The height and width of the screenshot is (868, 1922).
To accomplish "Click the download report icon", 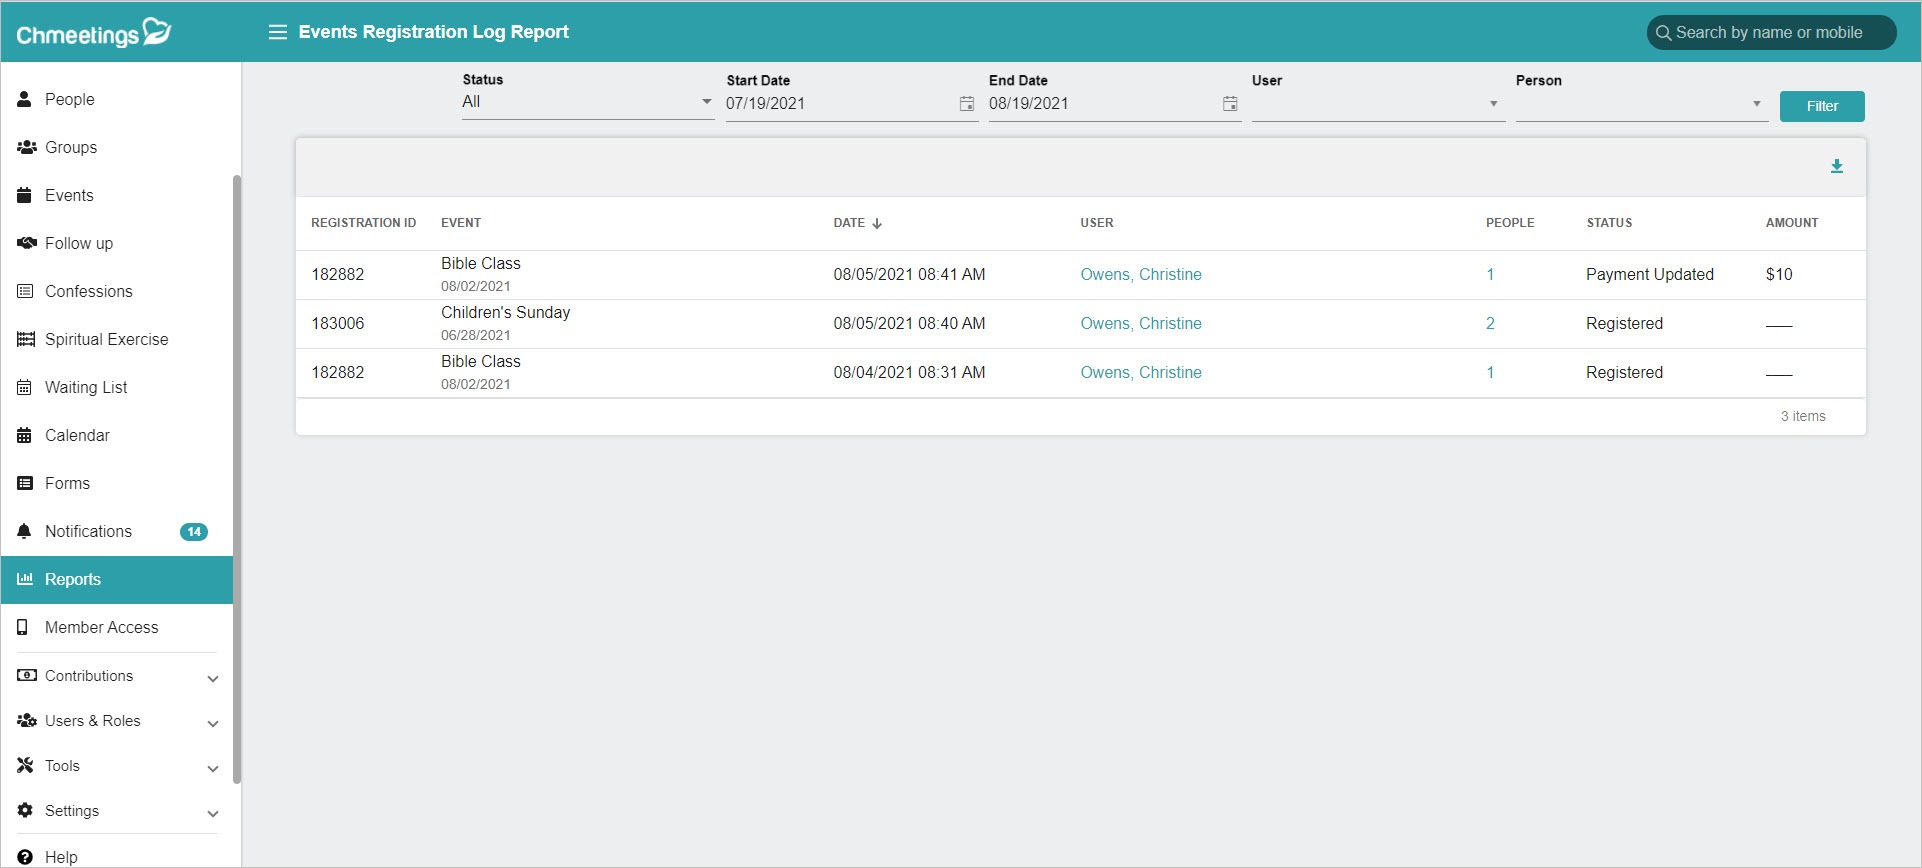I will (x=1836, y=167).
